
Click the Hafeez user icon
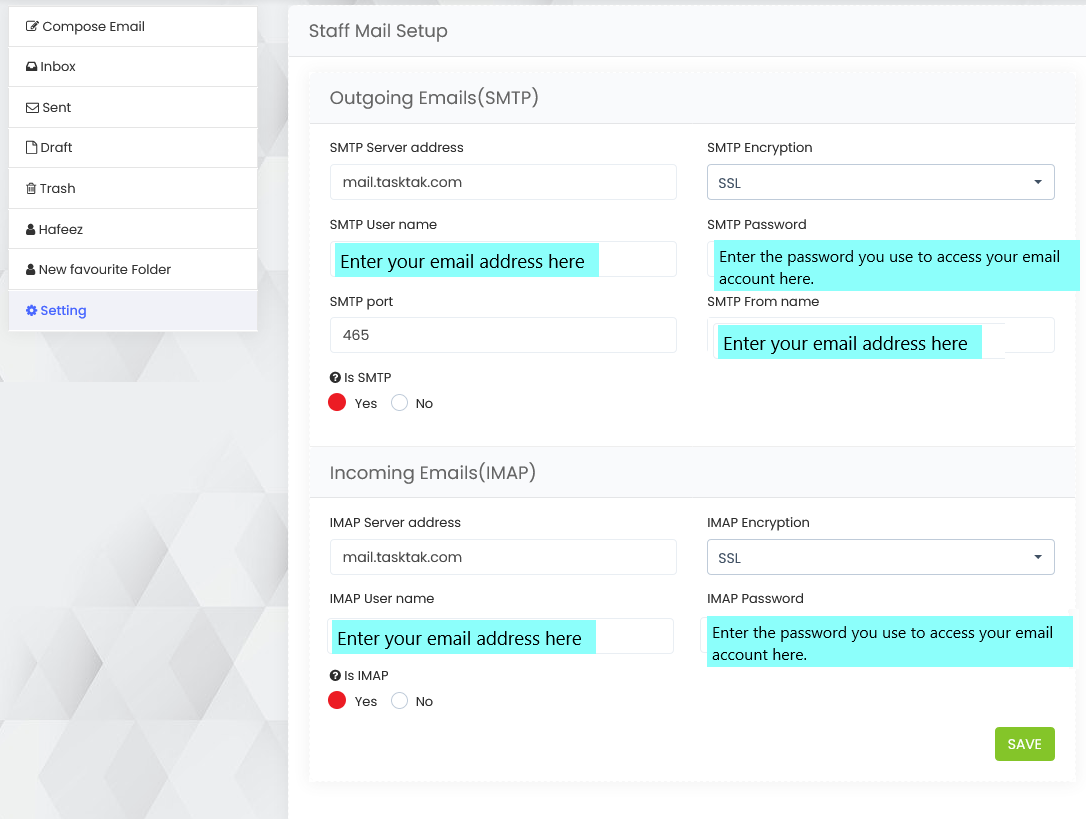pos(31,230)
